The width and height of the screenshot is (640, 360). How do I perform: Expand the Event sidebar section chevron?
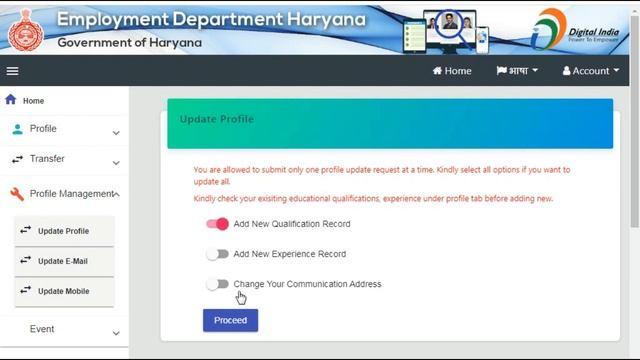[116, 333]
